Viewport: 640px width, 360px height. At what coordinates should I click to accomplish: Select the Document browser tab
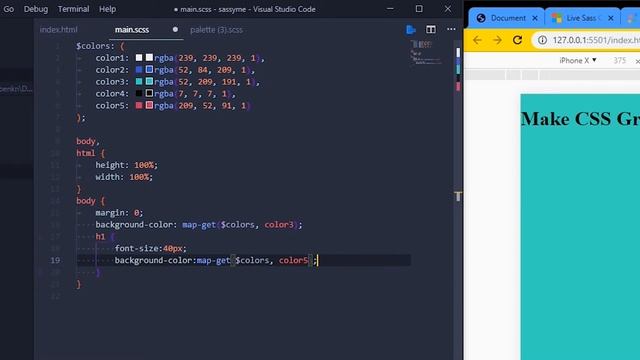point(508,18)
